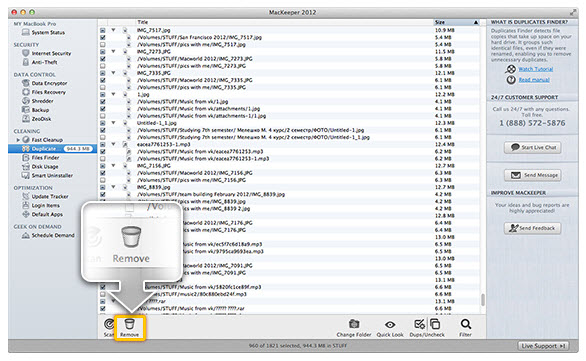Viewport: 586px width, 361px height.
Task: Toggle checkbox for team building February 2012/IMG_8839.jpg
Action: [x=102, y=194]
